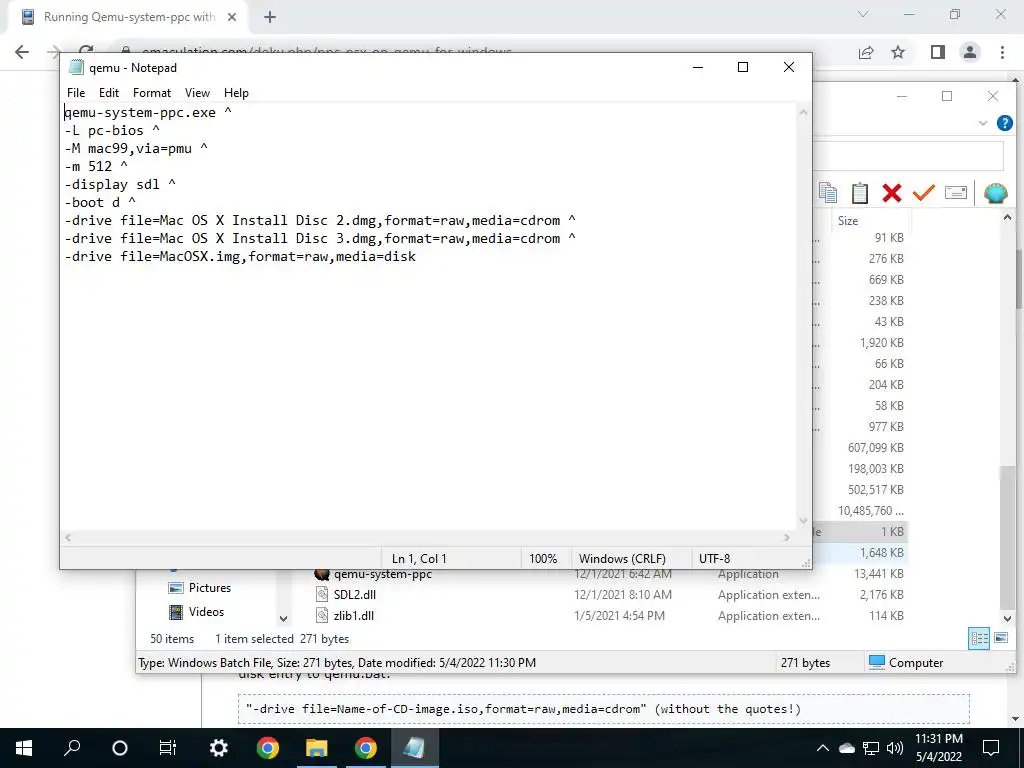Viewport: 1024px width, 768px height.
Task: Open Explorer Help blue question icon
Action: [1004, 123]
